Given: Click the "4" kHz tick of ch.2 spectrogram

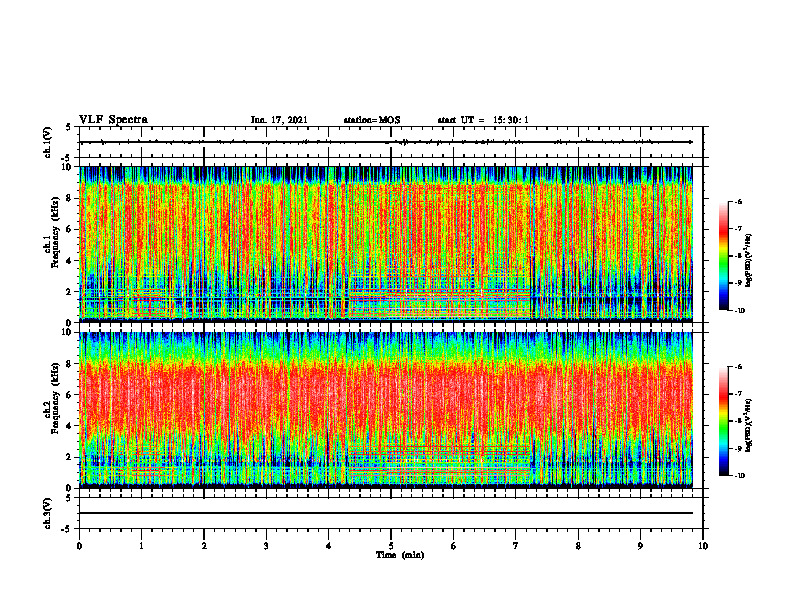Looking at the screenshot, I should click(70, 426).
